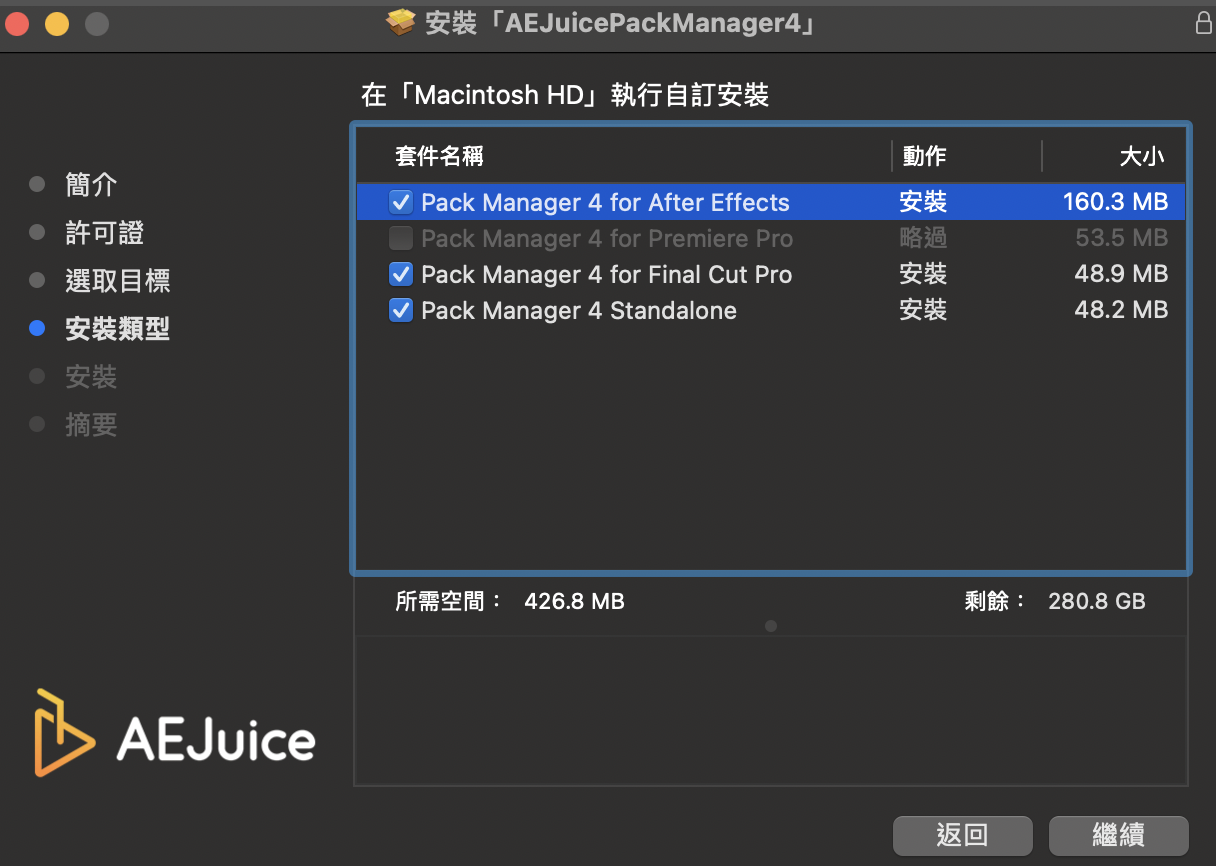The width and height of the screenshot is (1216, 866).
Task: Click the 48.9 MB size cell
Action: coord(1121,274)
